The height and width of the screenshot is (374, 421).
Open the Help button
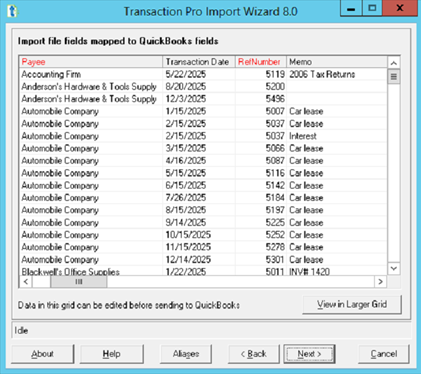click(112, 354)
